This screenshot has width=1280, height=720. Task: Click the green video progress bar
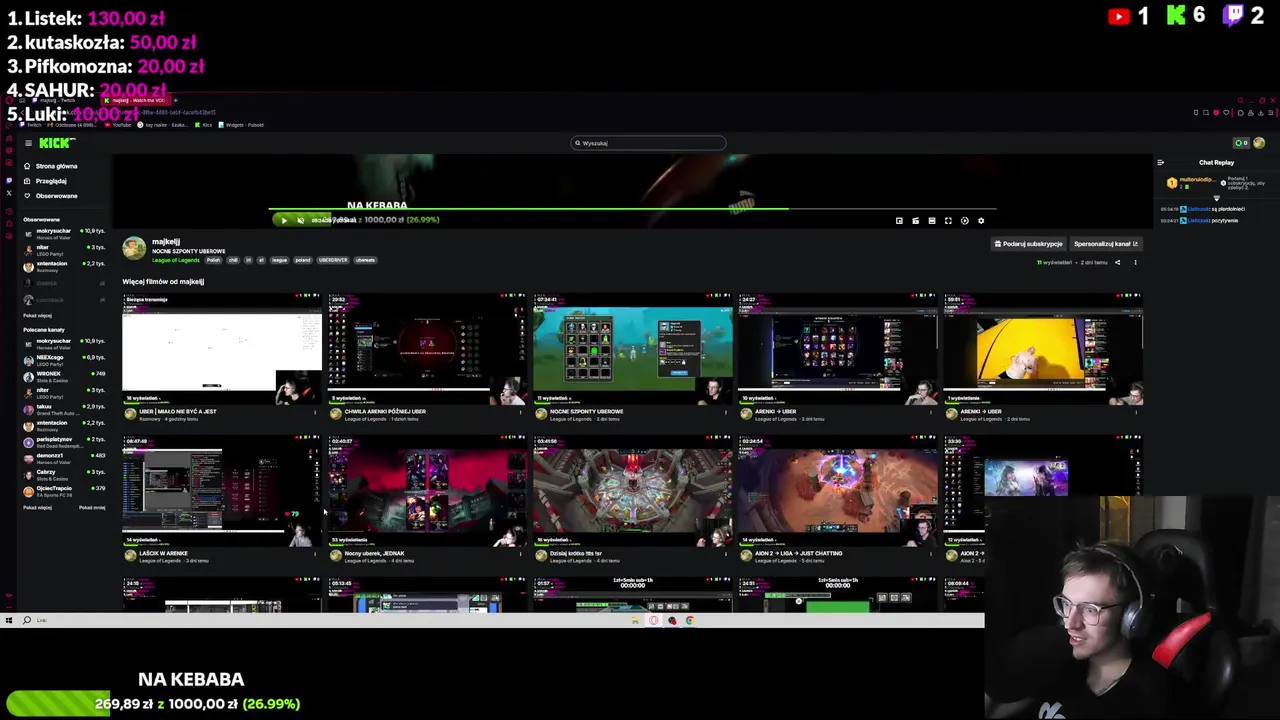tap(530, 209)
